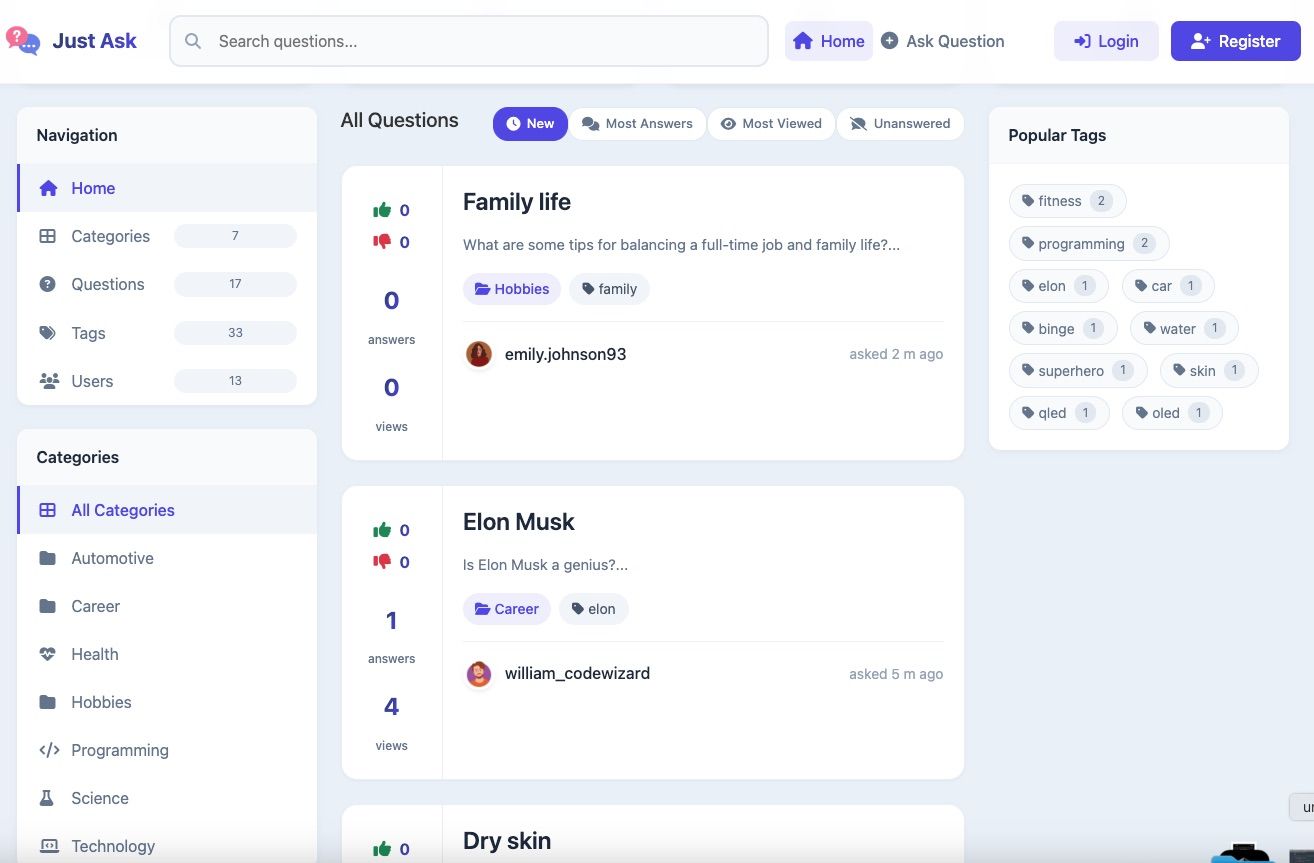This screenshot has width=1314, height=863.
Task: Open emily.johnson93 username link
Action: coord(565,354)
